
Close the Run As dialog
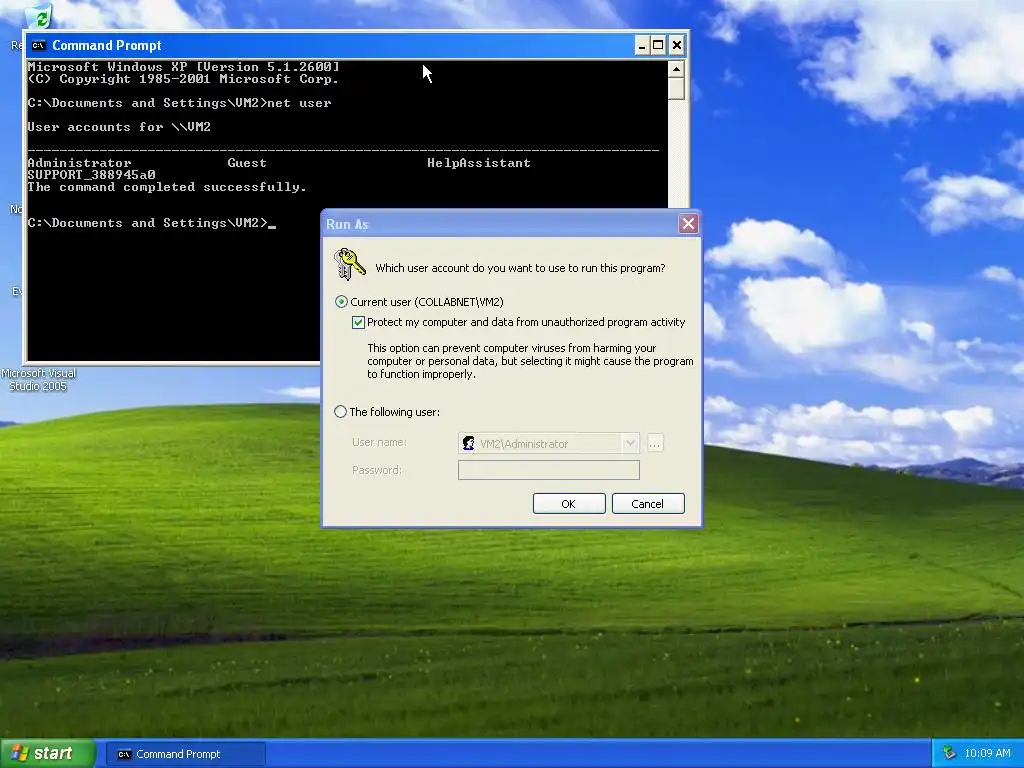pos(688,224)
